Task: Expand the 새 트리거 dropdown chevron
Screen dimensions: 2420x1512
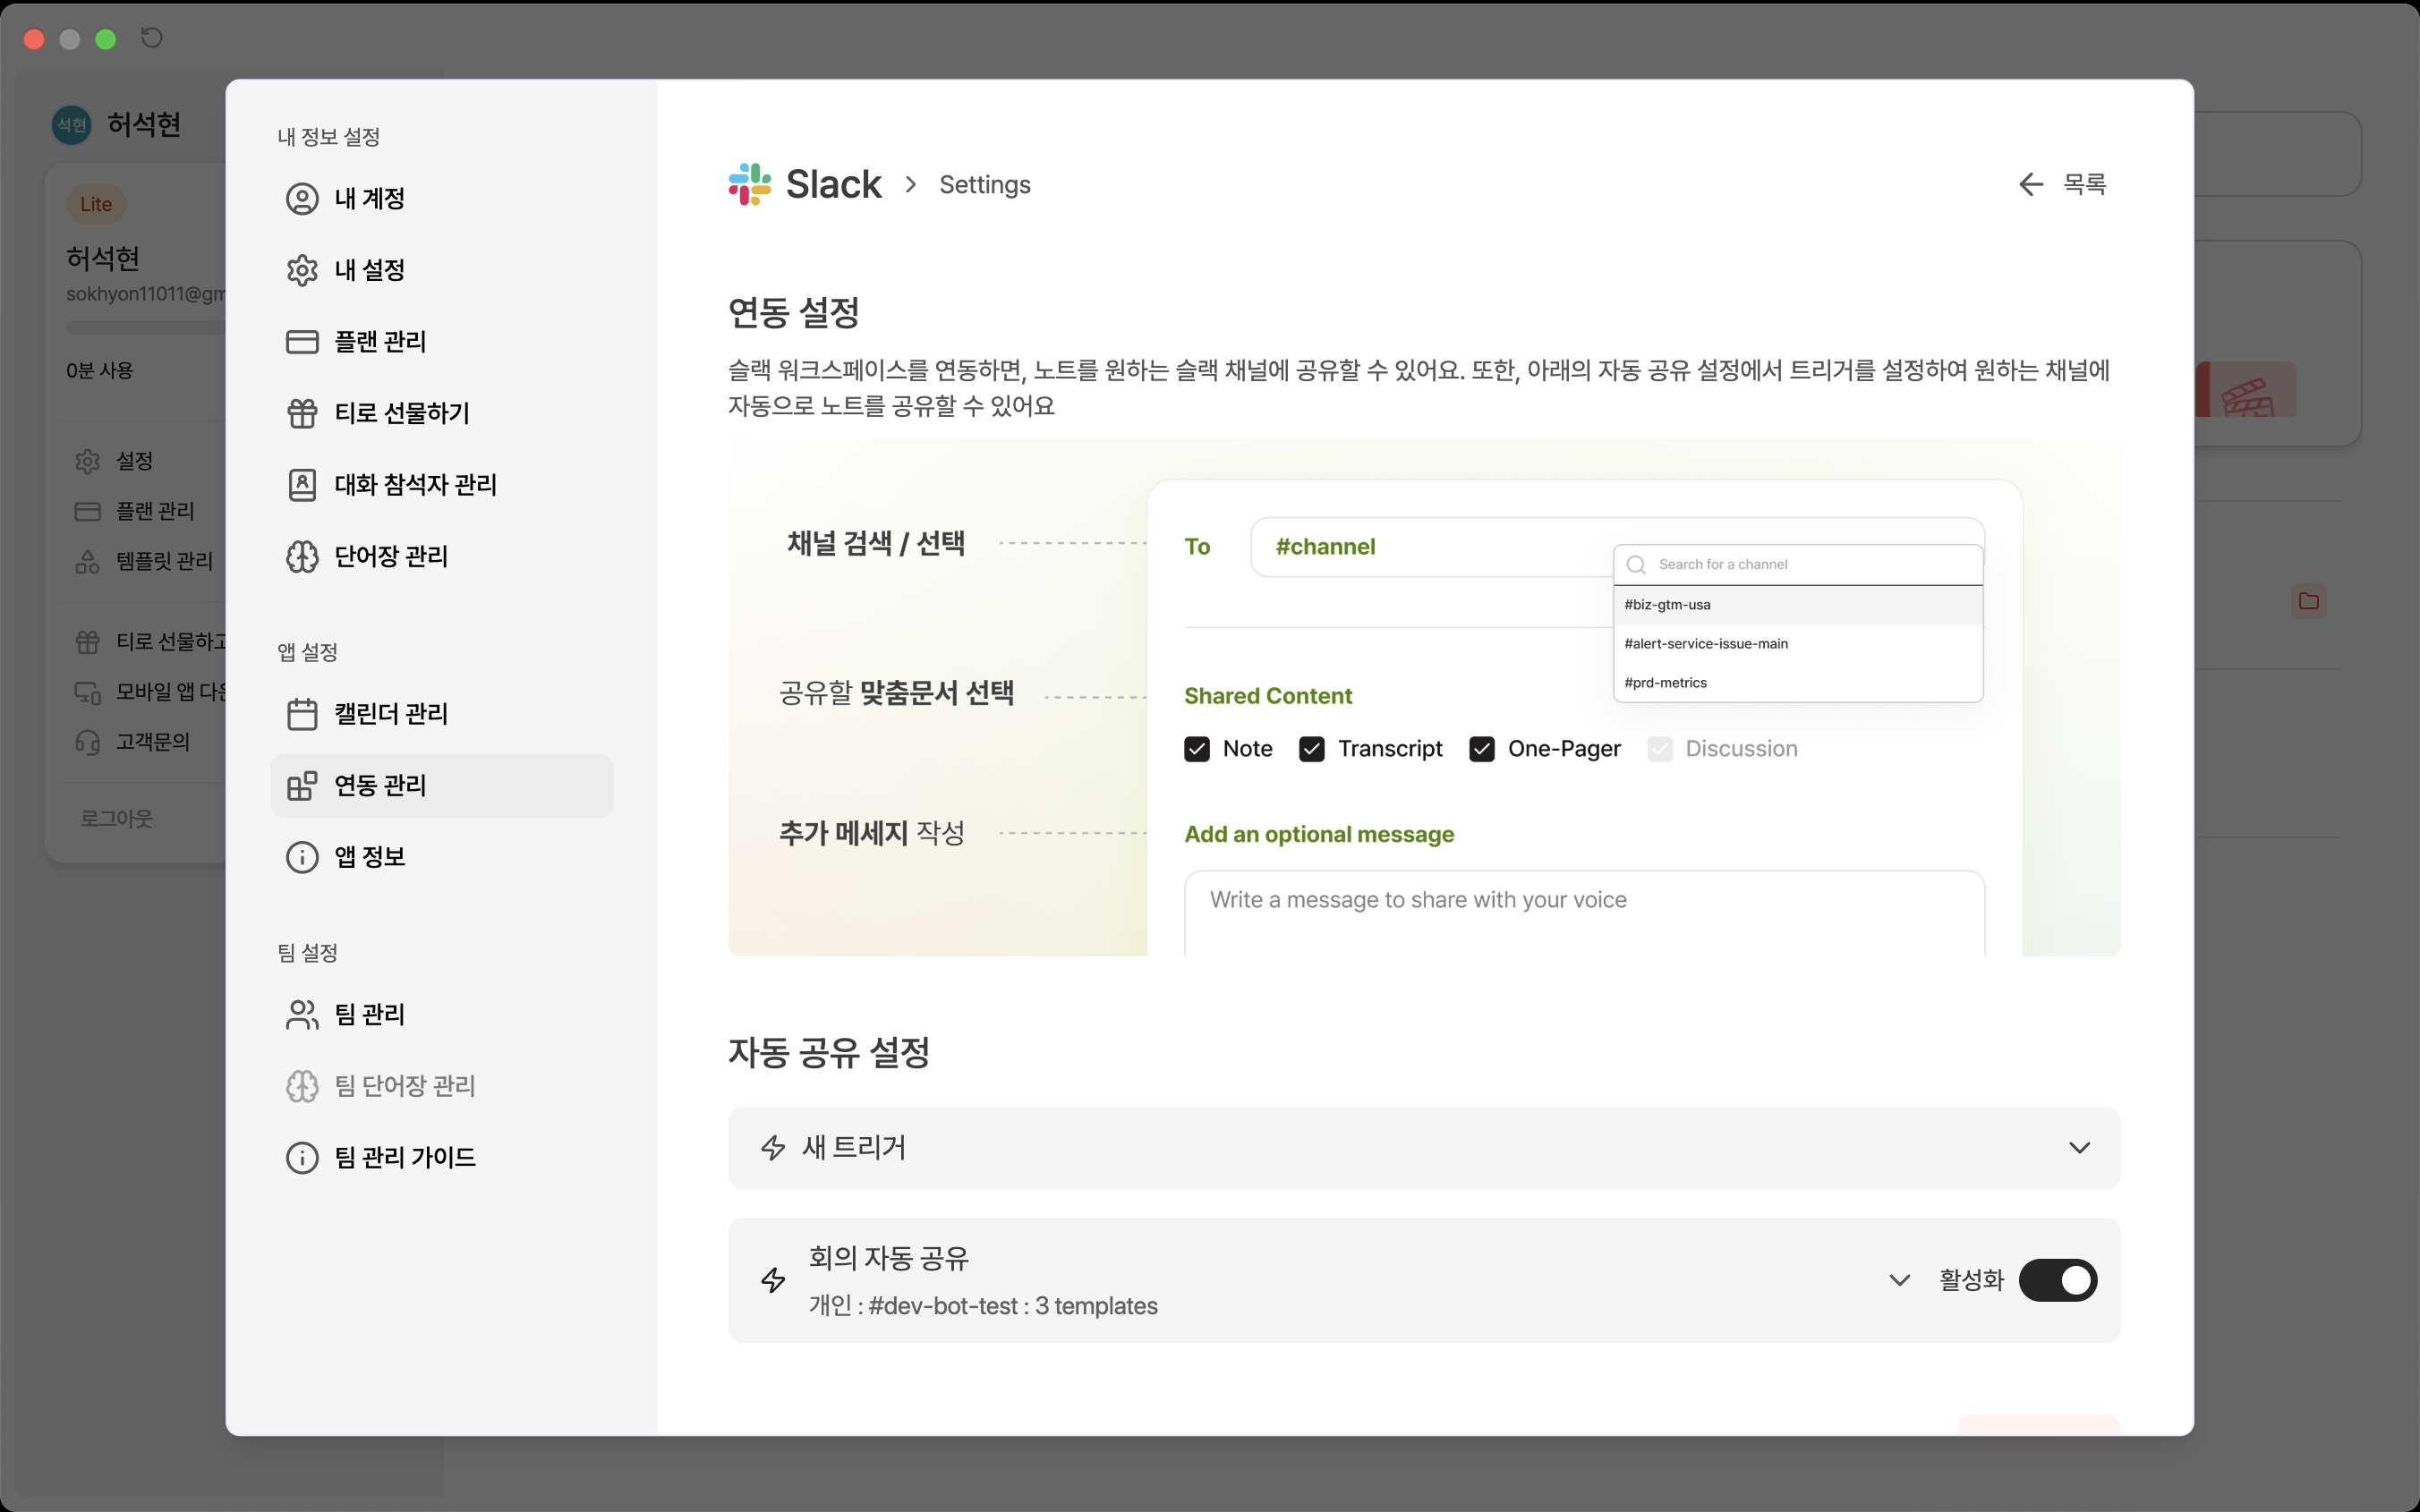Action: click(x=2079, y=1147)
